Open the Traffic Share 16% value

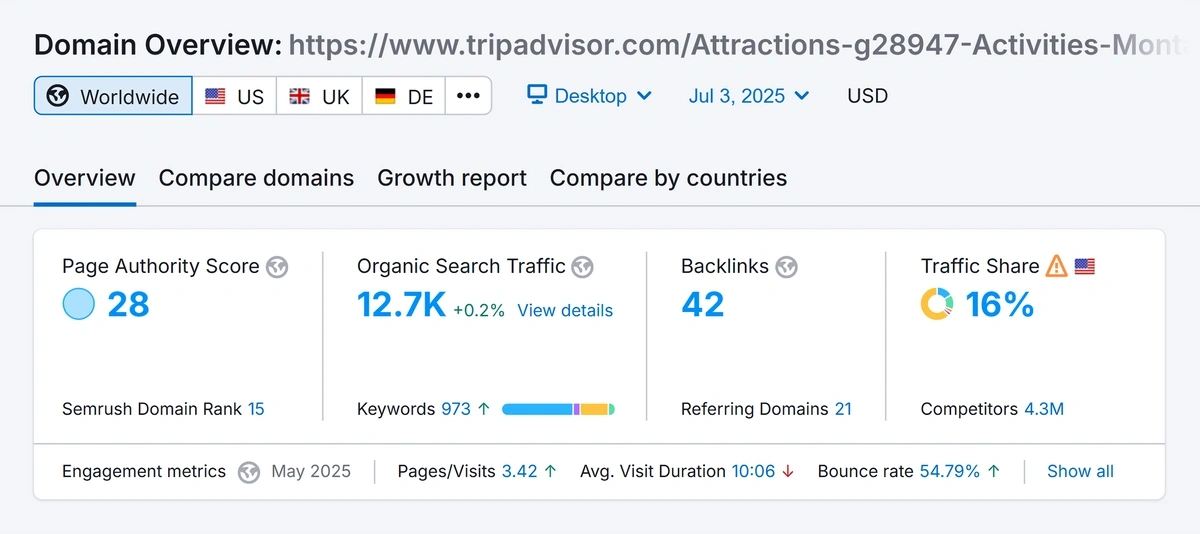click(1000, 304)
